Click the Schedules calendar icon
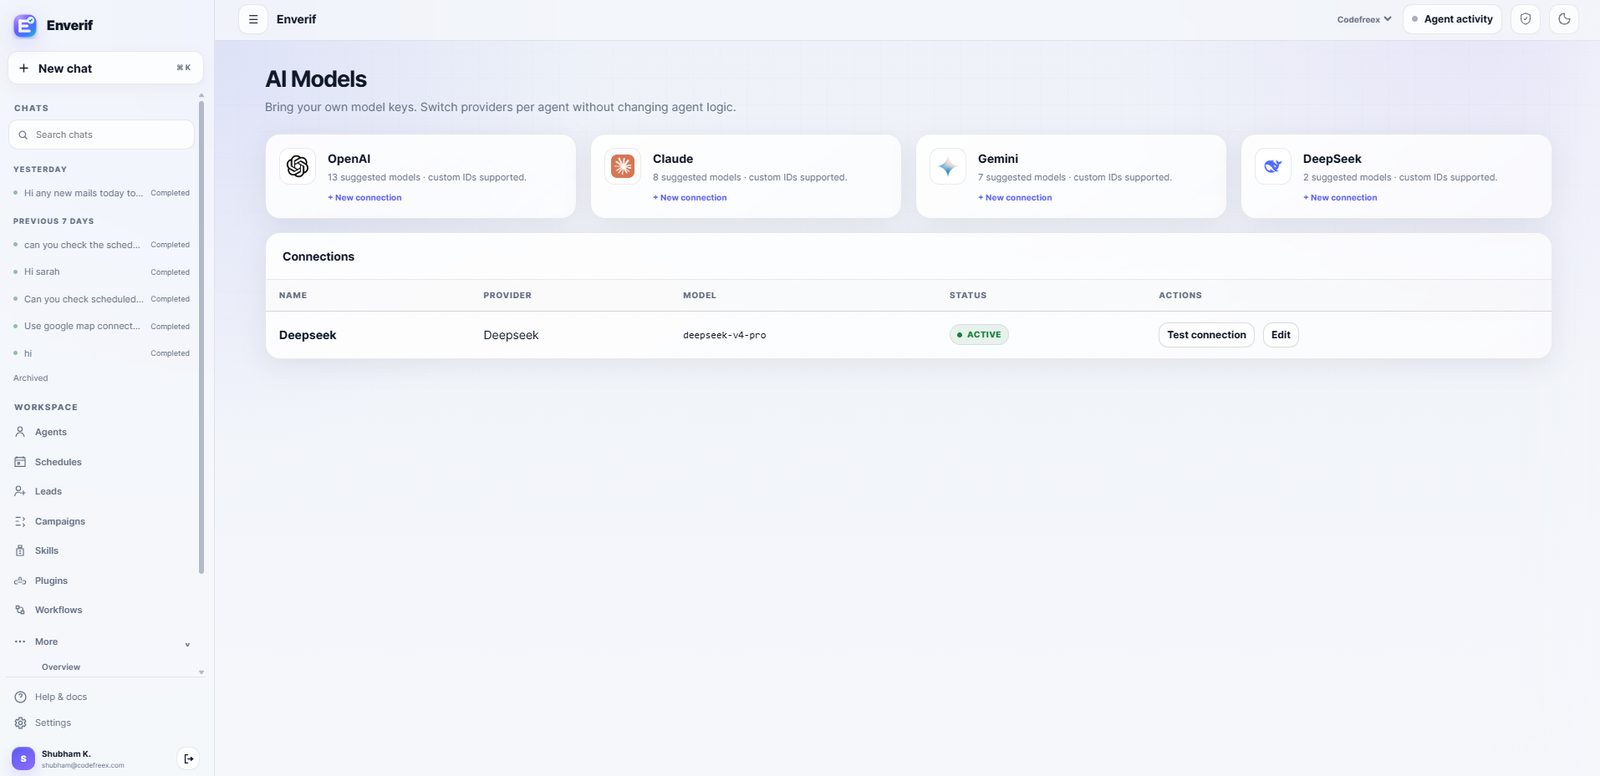Image resolution: width=1600 pixels, height=776 pixels. tap(20, 462)
